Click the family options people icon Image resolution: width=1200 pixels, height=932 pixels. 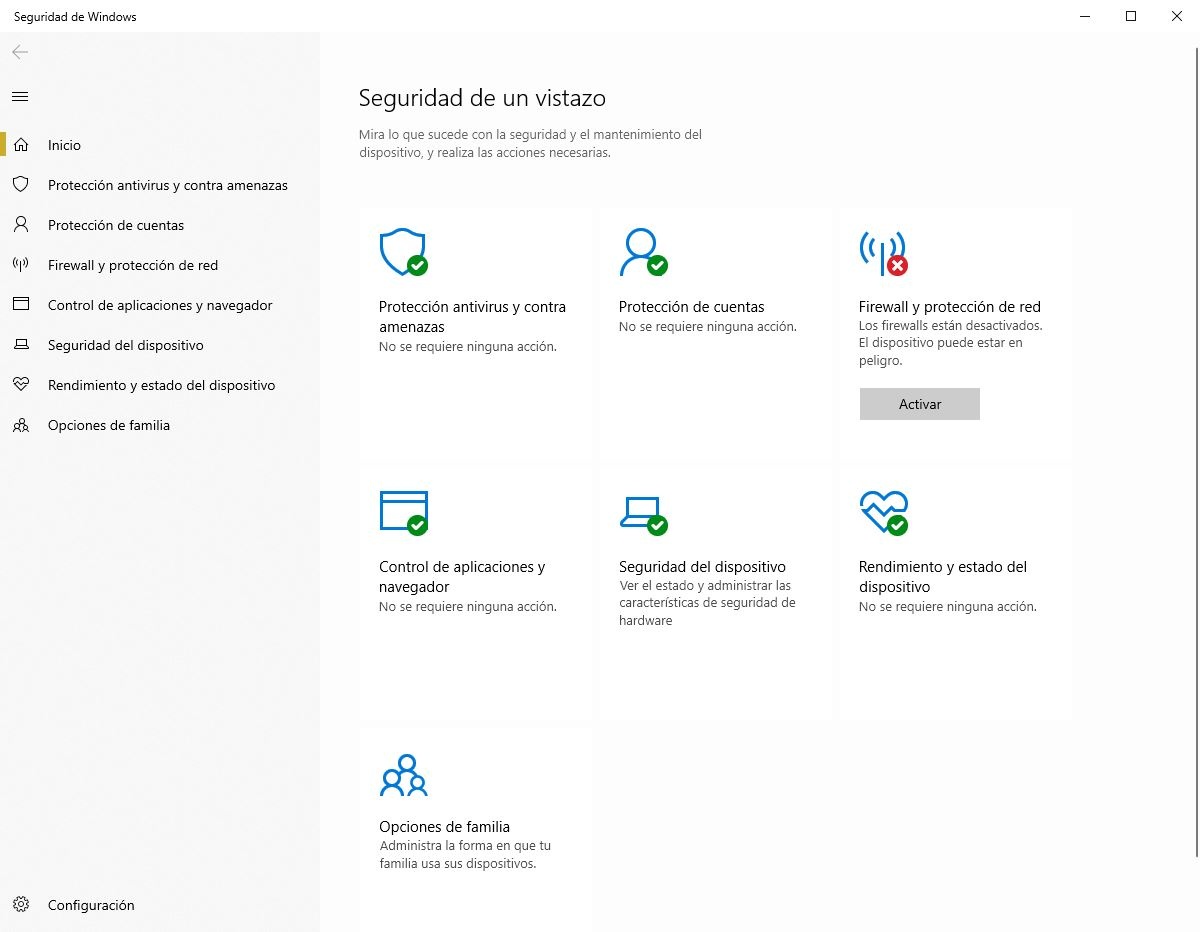[403, 774]
